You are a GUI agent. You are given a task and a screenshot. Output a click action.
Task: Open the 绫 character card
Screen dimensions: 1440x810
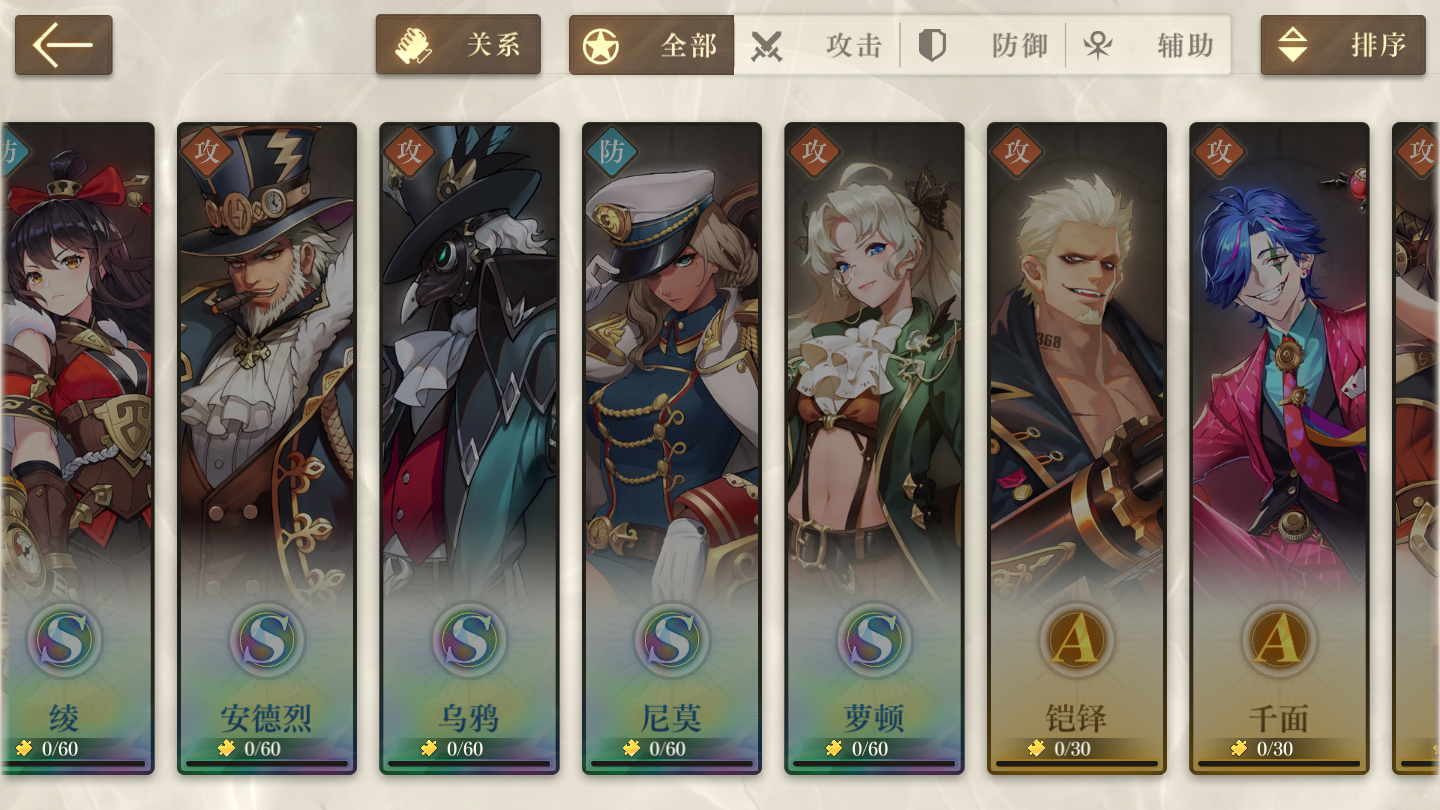point(77,448)
